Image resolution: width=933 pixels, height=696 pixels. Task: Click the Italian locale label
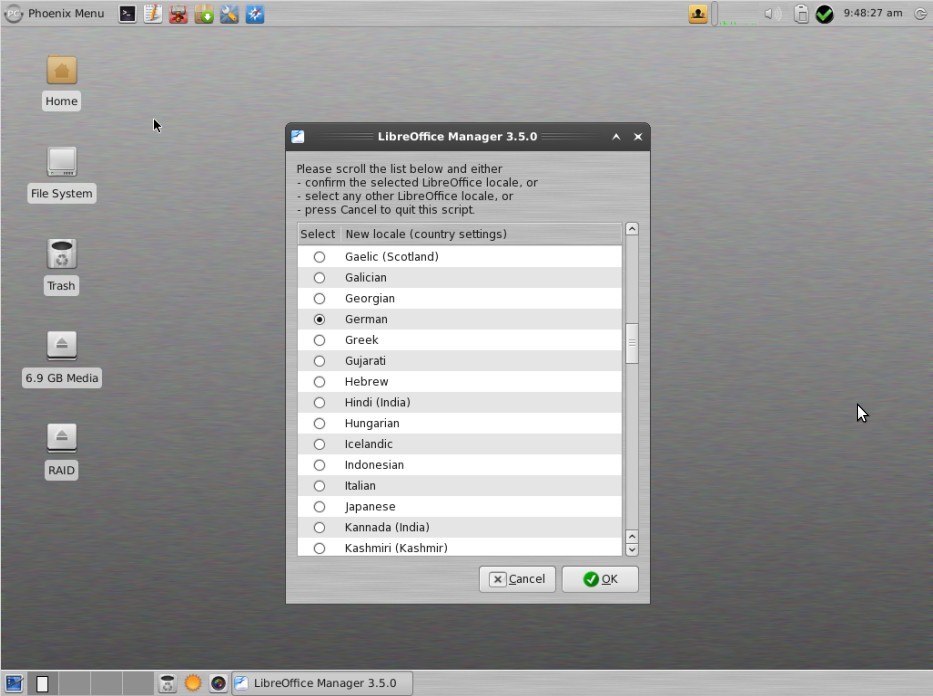360,486
